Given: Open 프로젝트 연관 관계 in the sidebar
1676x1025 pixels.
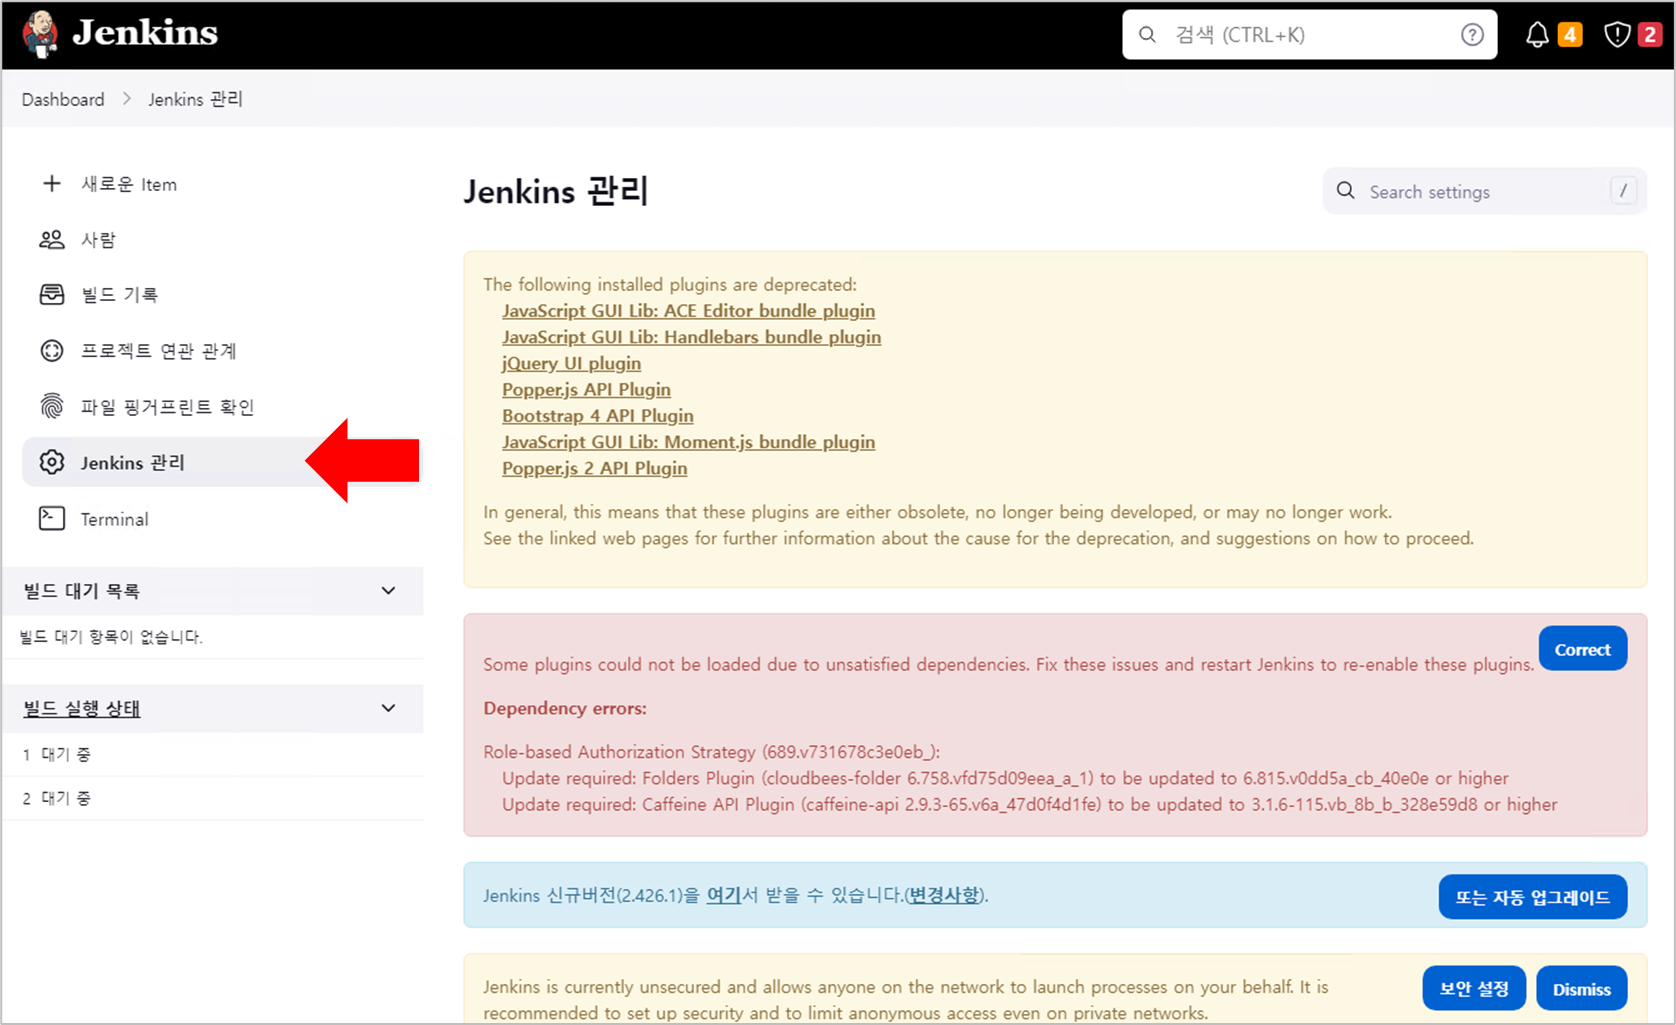Looking at the screenshot, I should click(222, 351).
